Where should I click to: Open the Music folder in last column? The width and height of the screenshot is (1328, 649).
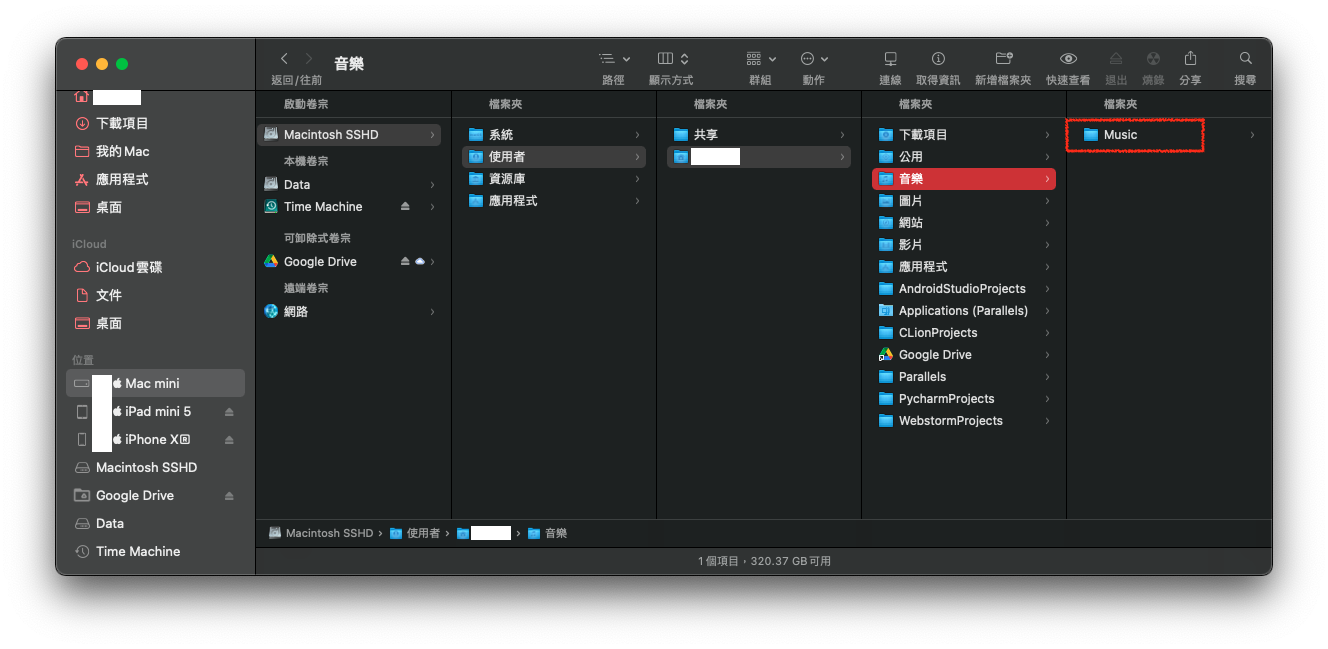(x=1120, y=135)
